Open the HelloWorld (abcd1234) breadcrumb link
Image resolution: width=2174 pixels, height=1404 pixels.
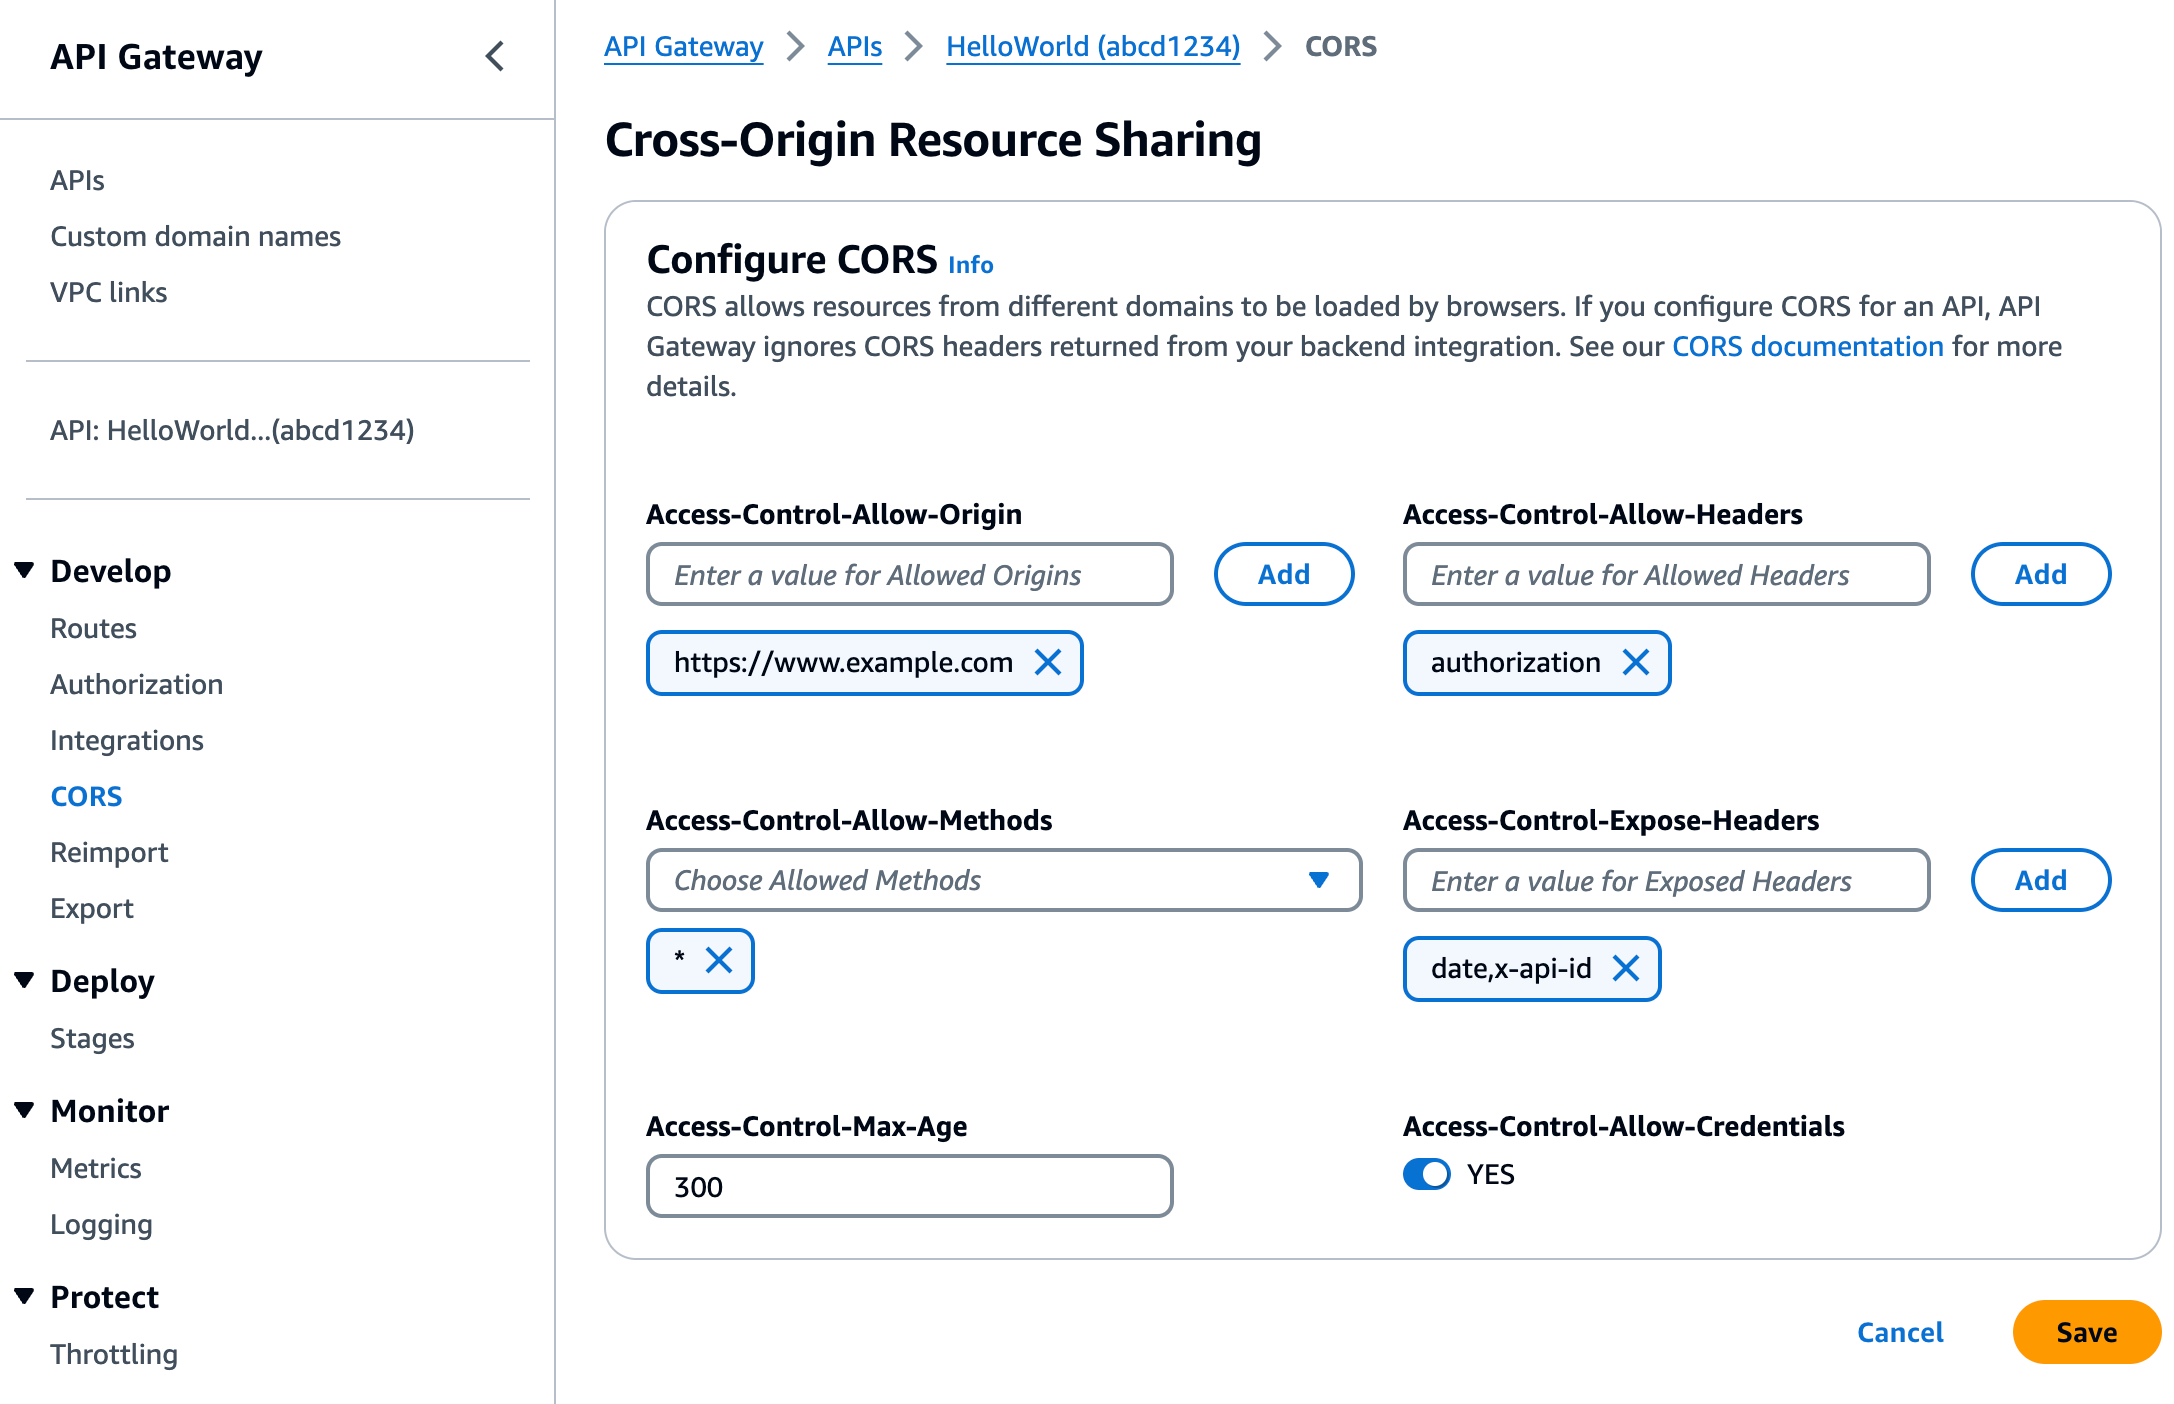coord(1092,46)
